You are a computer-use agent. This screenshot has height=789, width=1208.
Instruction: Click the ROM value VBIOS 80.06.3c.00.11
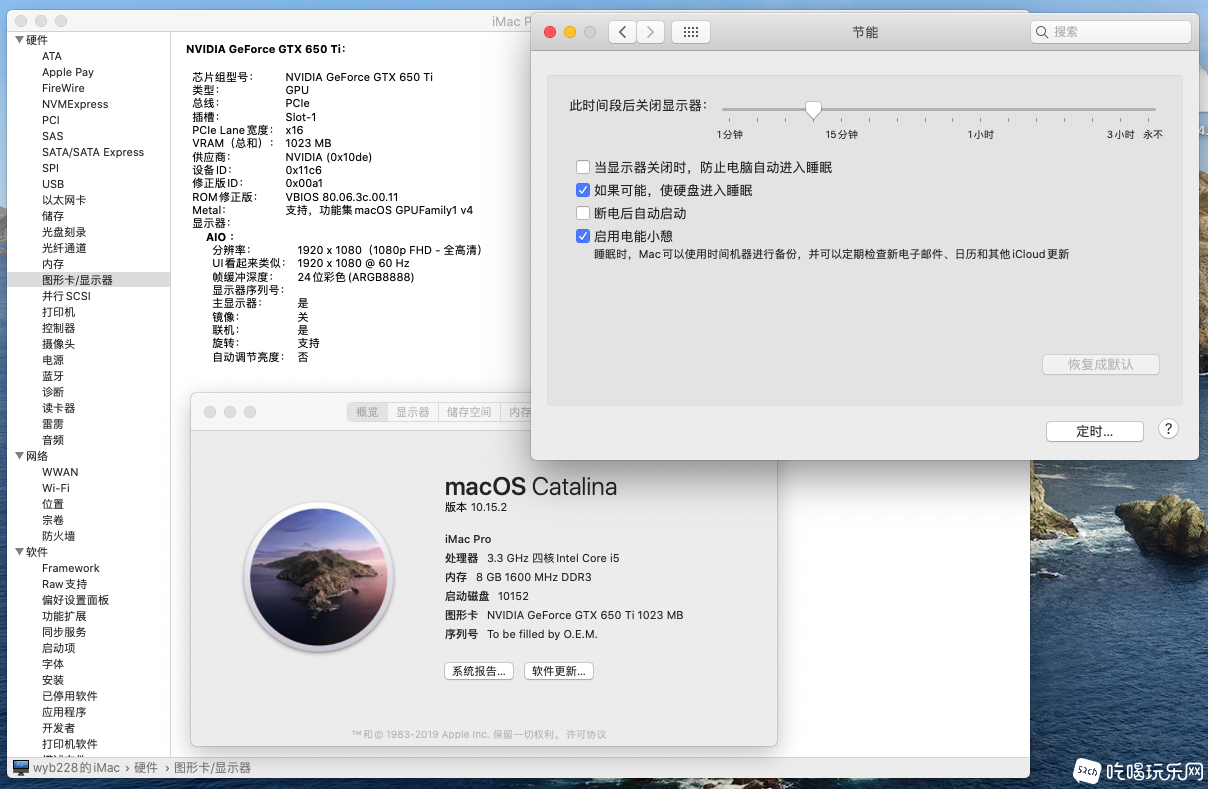(342, 197)
